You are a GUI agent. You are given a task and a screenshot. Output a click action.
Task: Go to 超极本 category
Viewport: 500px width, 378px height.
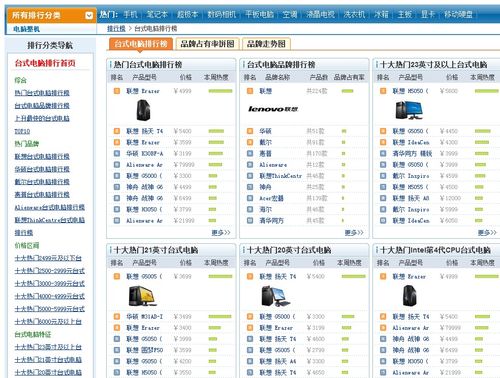(x=187, y=15)
